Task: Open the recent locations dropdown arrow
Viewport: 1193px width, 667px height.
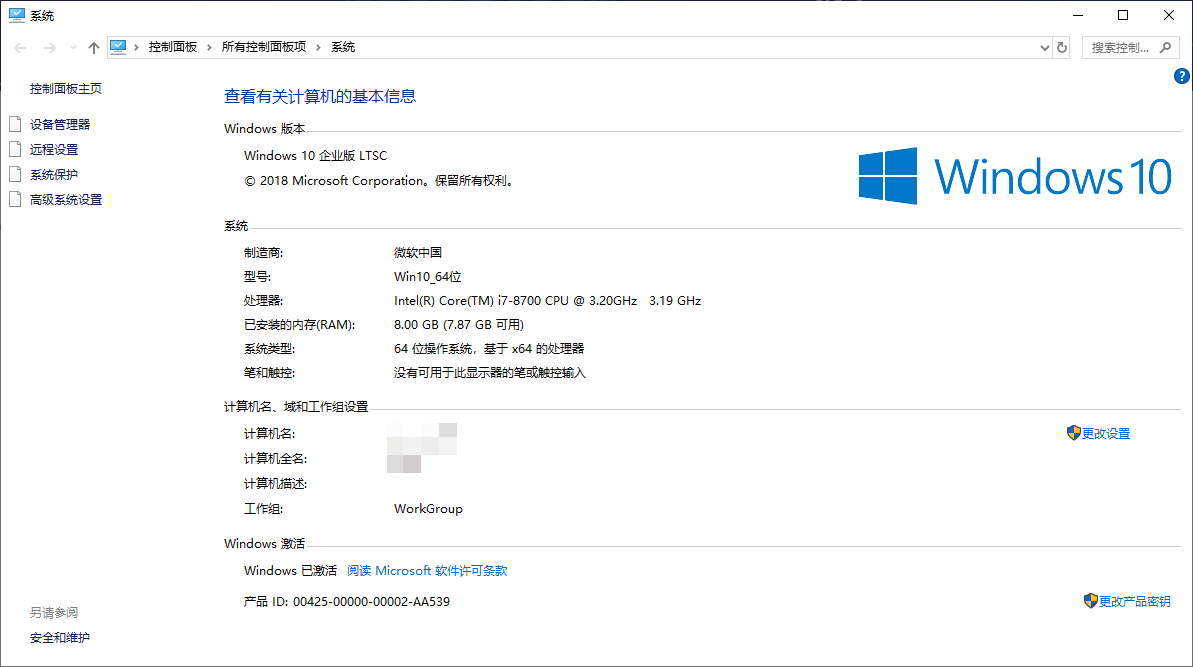Action: pyautogui.click(x=73, y=48)
